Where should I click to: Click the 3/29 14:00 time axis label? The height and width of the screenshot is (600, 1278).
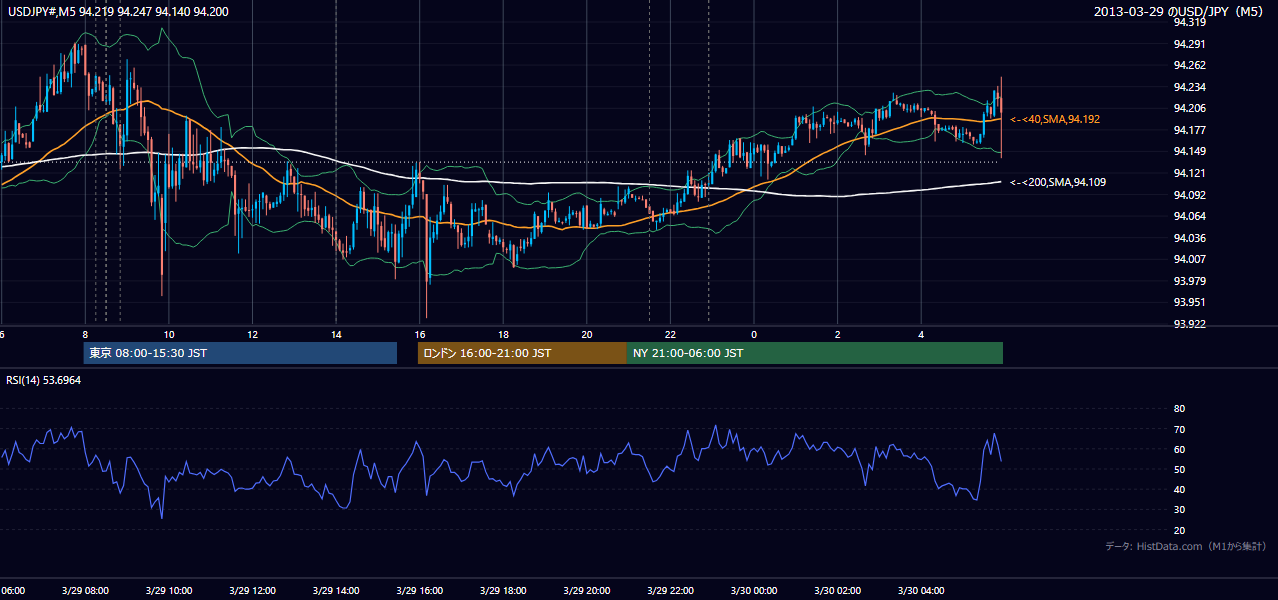(336, 590)
